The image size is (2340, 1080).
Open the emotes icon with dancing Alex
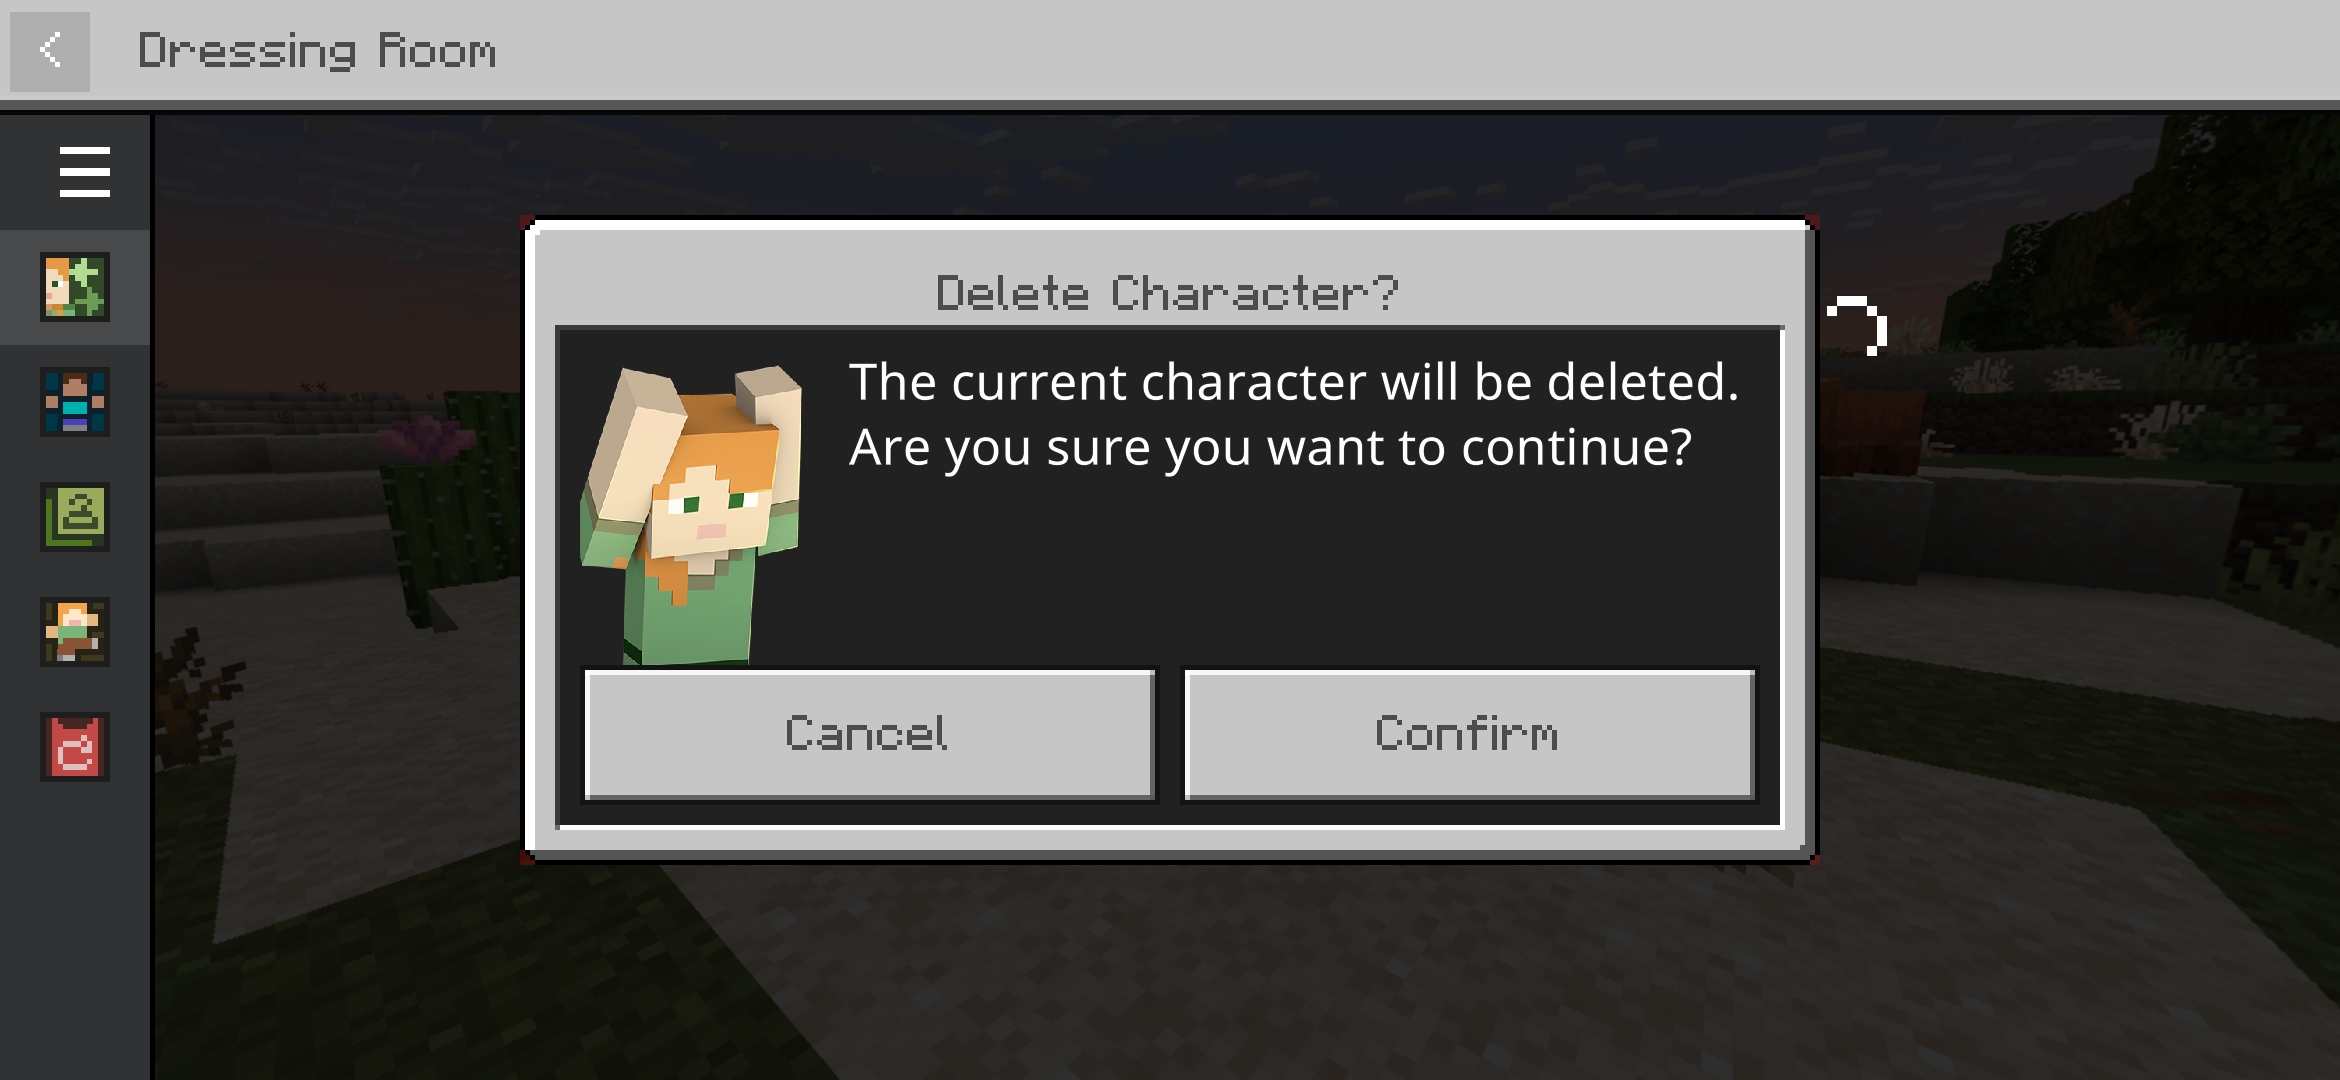pyautogui.click(x=75, y=632)
